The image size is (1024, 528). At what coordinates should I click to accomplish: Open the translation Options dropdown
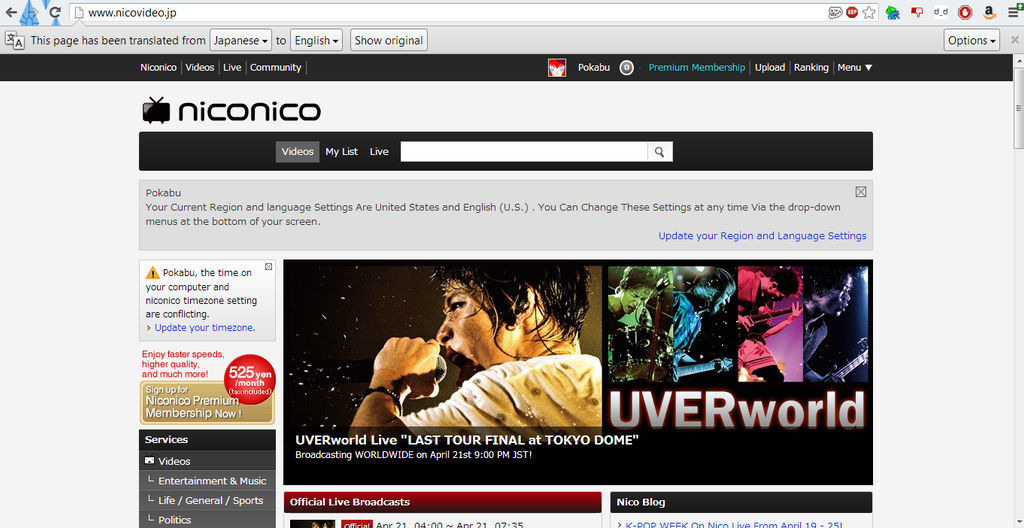pos(972,41)
